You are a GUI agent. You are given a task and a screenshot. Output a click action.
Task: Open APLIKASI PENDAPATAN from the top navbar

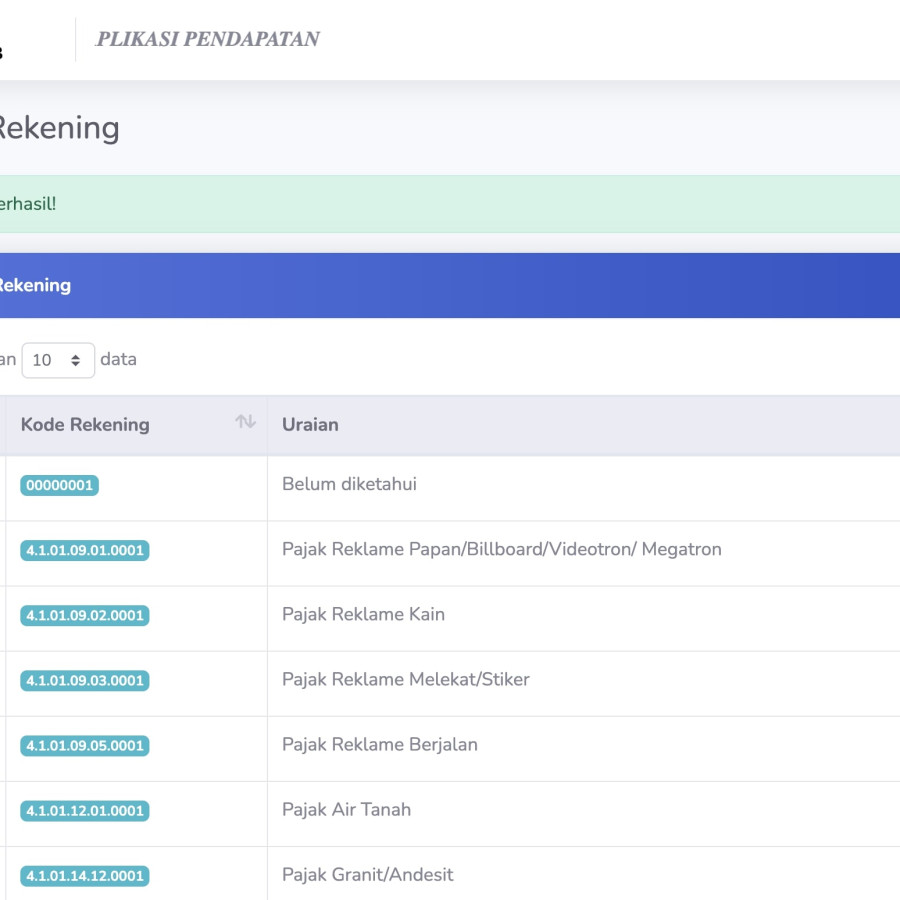pos(207,40)
